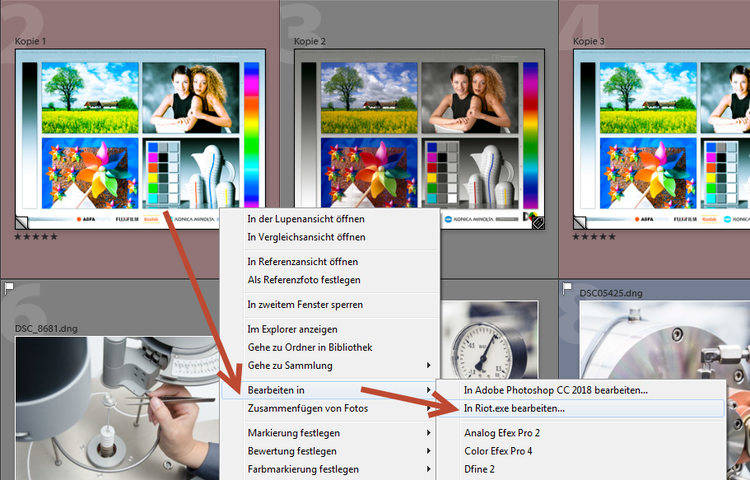Toggle the flag on DSC_8681.dng
The image size is (750, 480).
pyautogui.click(x=7, y=288)
